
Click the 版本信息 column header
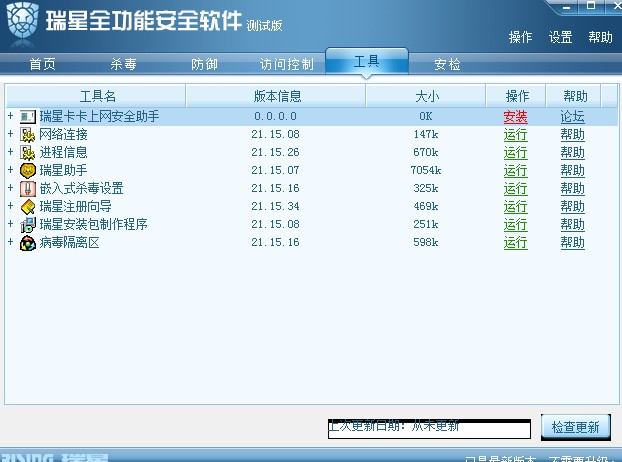[x=276, y=96]
